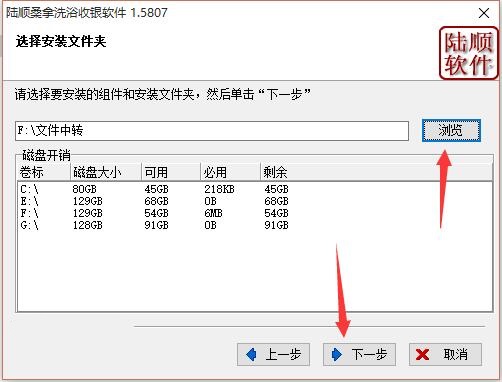The height and width of the screenshot is (382, 502).
Task: Click the 浏览 browse button
Action: point(451,130)
